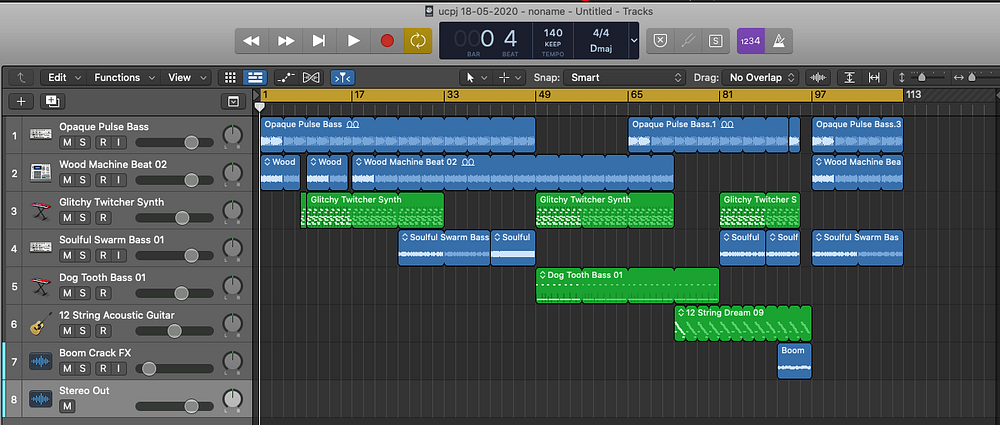Solo the Glitchy Twitcher Synth track
The height and width of the screenshot is (425, 1000).
pyautogui.click(x=84, y=218)
